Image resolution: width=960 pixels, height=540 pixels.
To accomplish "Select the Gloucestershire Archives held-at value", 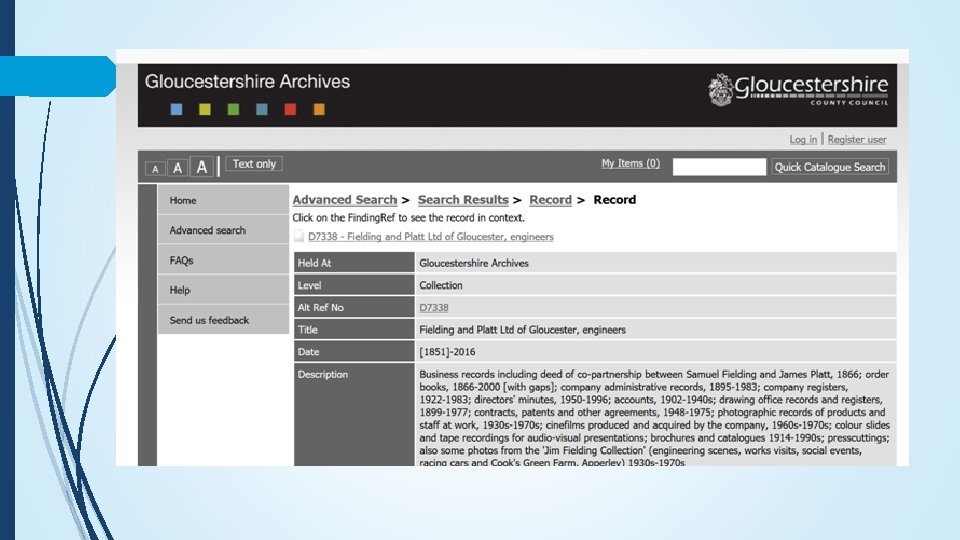I will tap(474, 263).
